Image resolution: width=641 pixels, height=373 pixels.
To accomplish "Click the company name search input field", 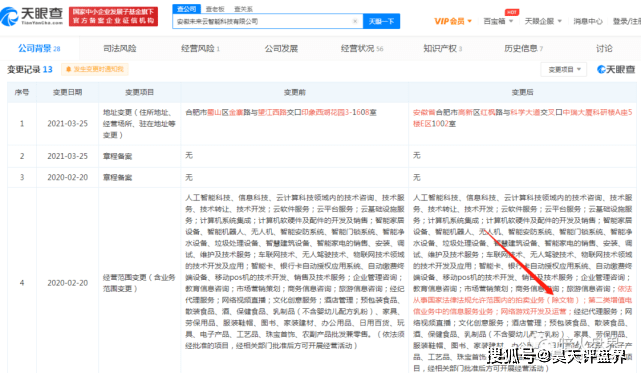I will tap(262, 21).
